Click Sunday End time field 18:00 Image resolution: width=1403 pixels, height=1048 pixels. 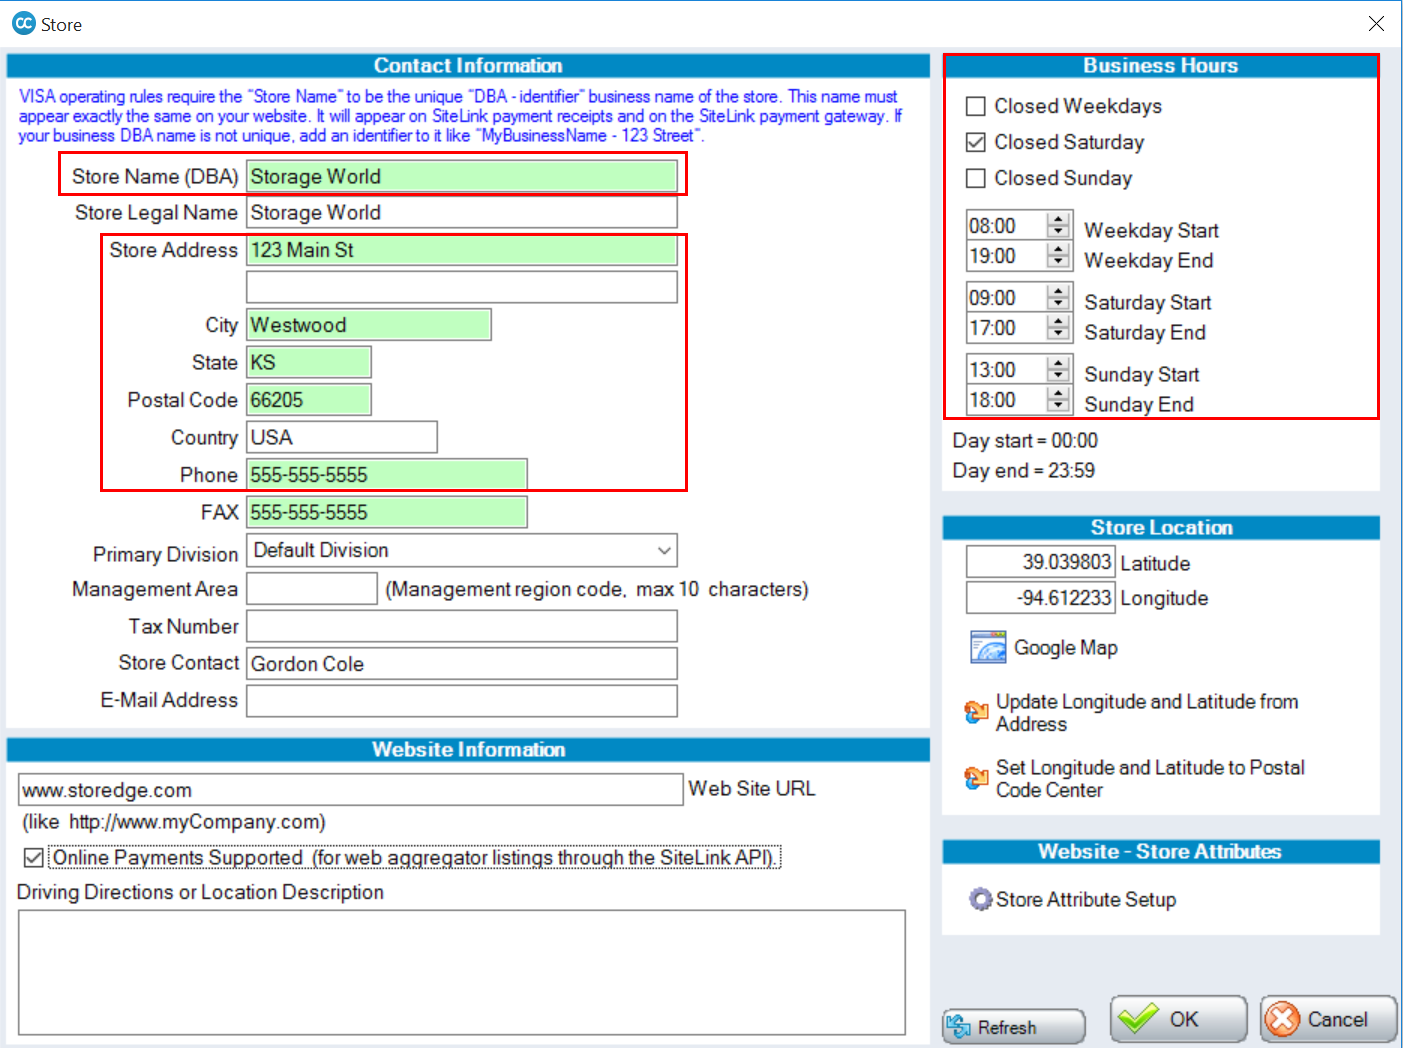[x=1007, y=400]
